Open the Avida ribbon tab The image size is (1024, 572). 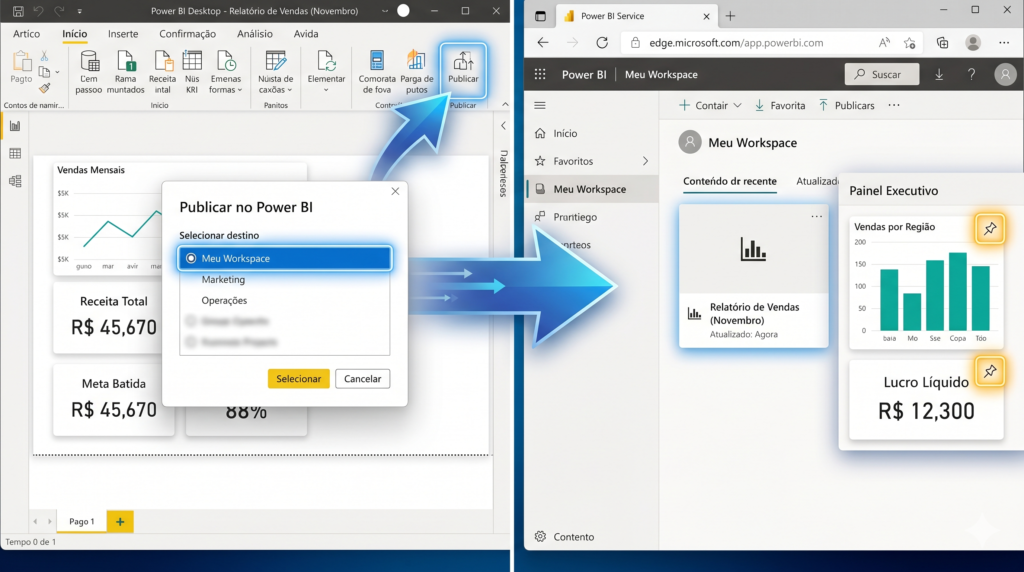(306, 34)
